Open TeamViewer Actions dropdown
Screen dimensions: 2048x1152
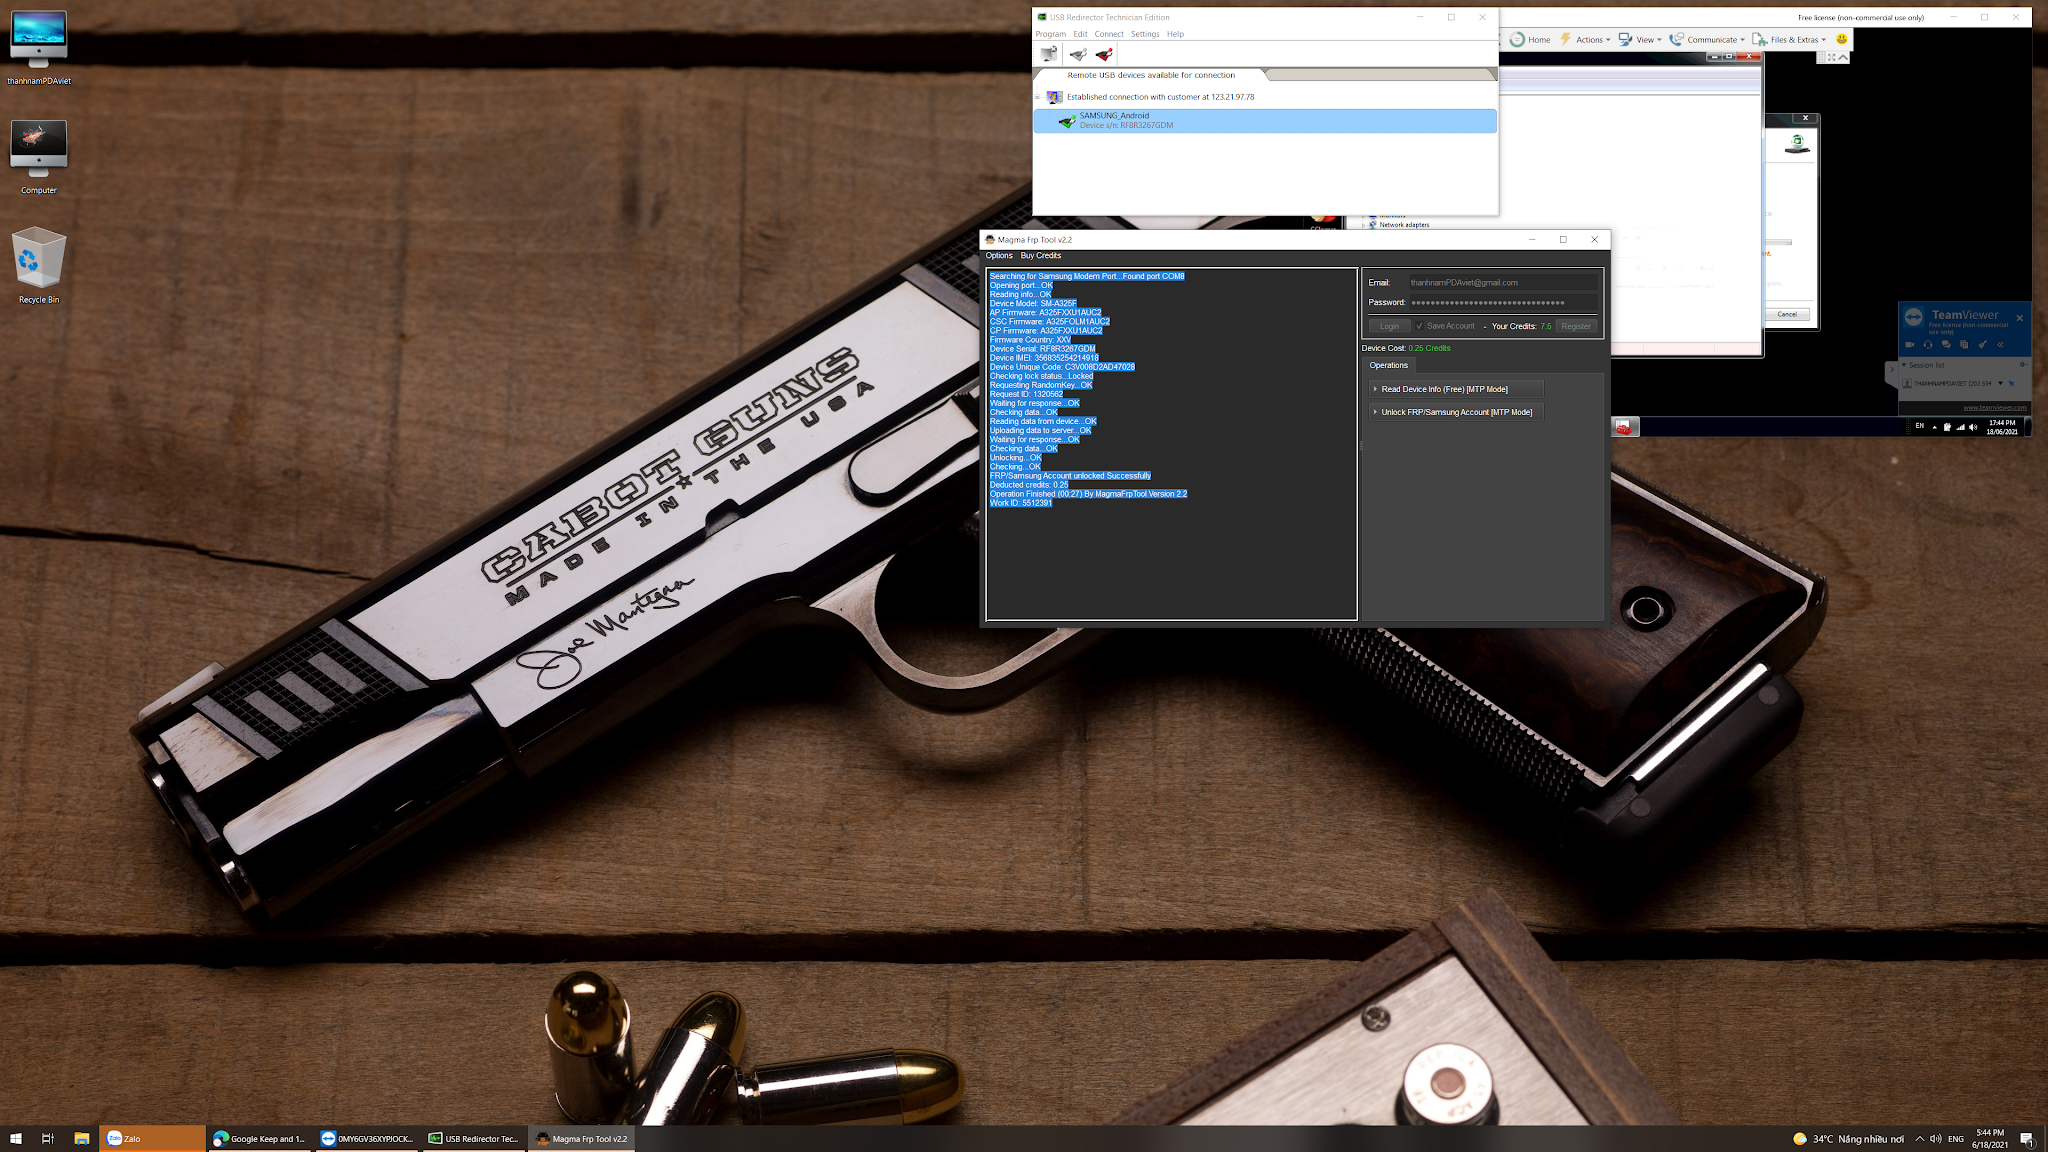coord(1588,40)
